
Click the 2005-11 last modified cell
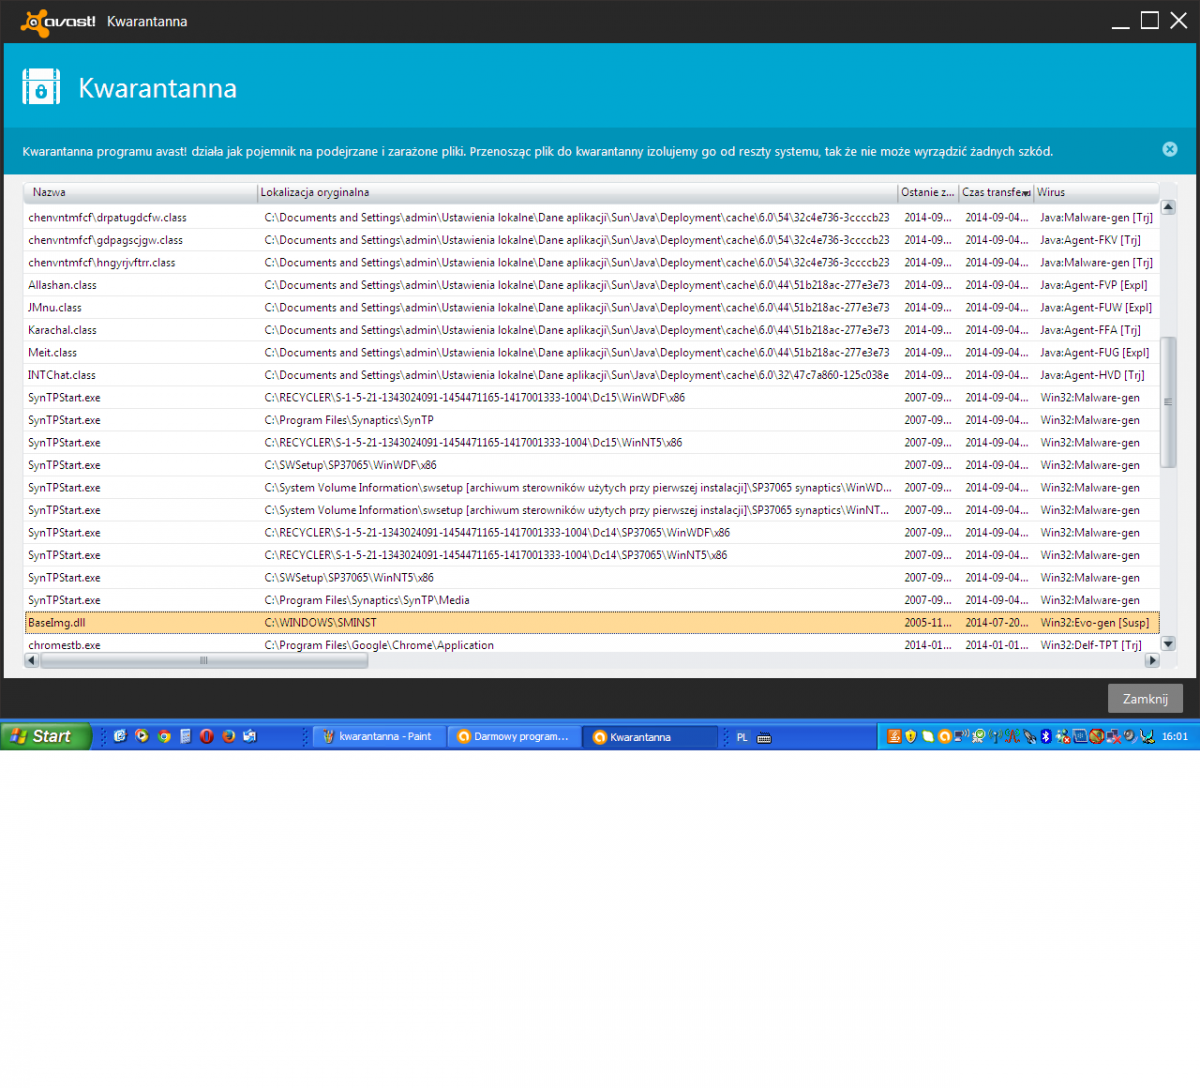click(928, 622)
